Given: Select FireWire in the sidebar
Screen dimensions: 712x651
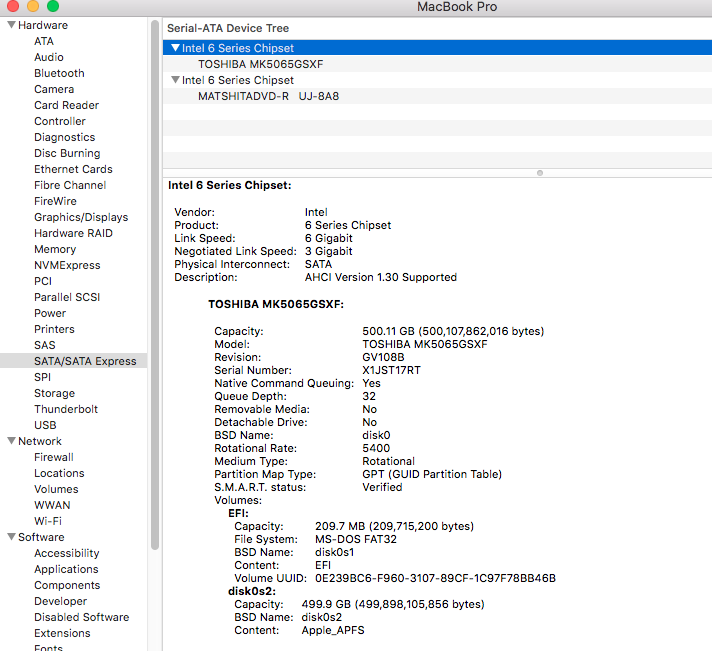Looking at the screenshot, I should [x=55, y=201].
